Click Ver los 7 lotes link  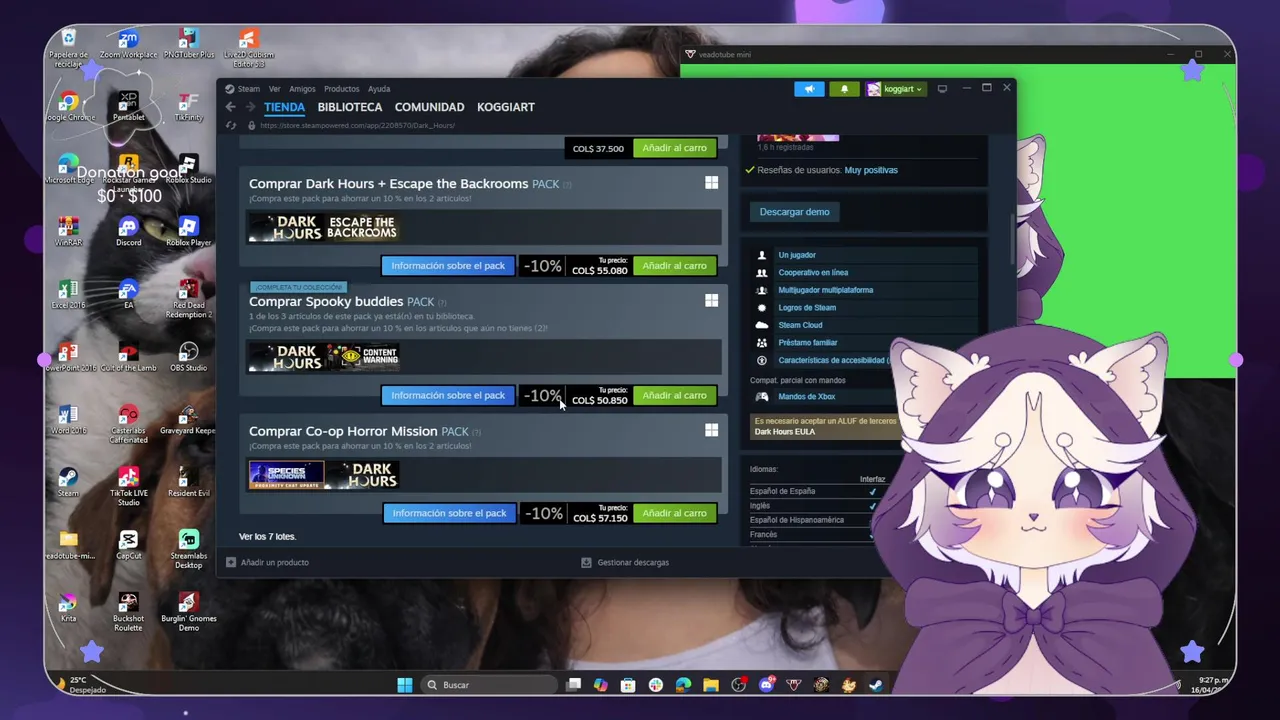[267, 537]
